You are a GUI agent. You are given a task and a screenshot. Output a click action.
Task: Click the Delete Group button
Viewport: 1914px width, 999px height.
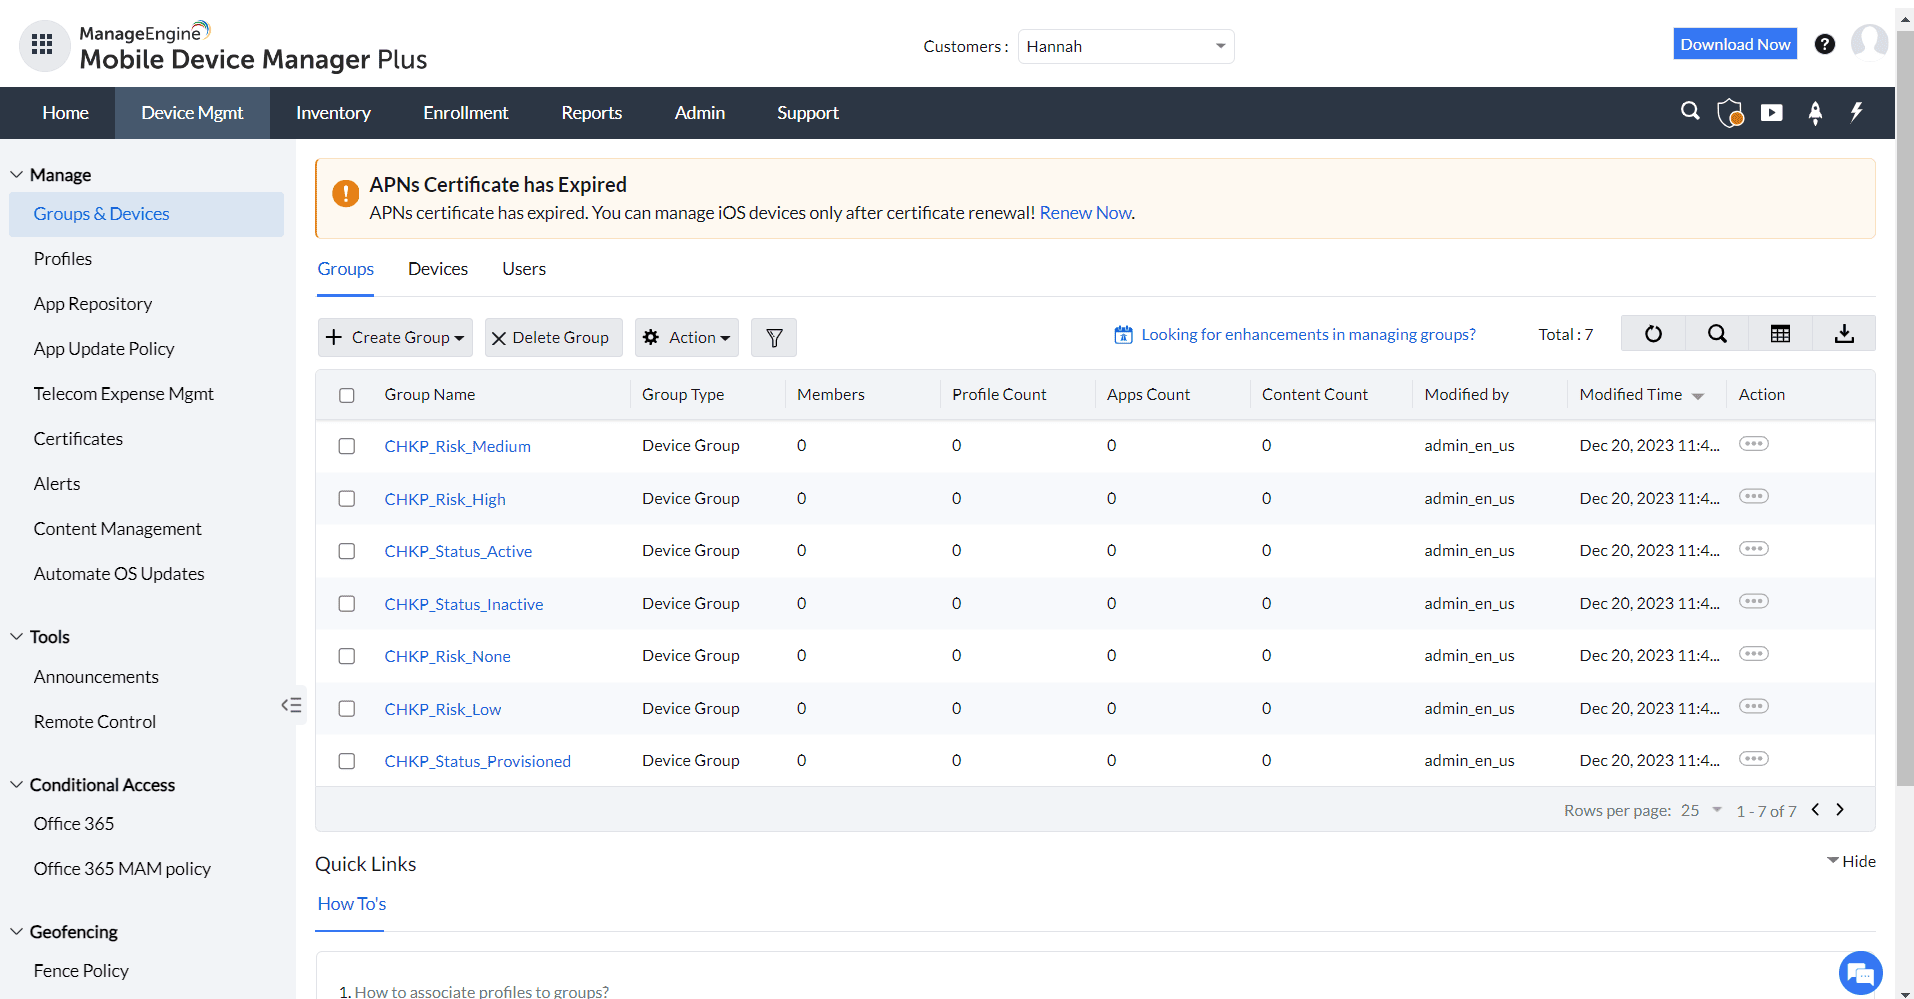(x=553, y=338)
